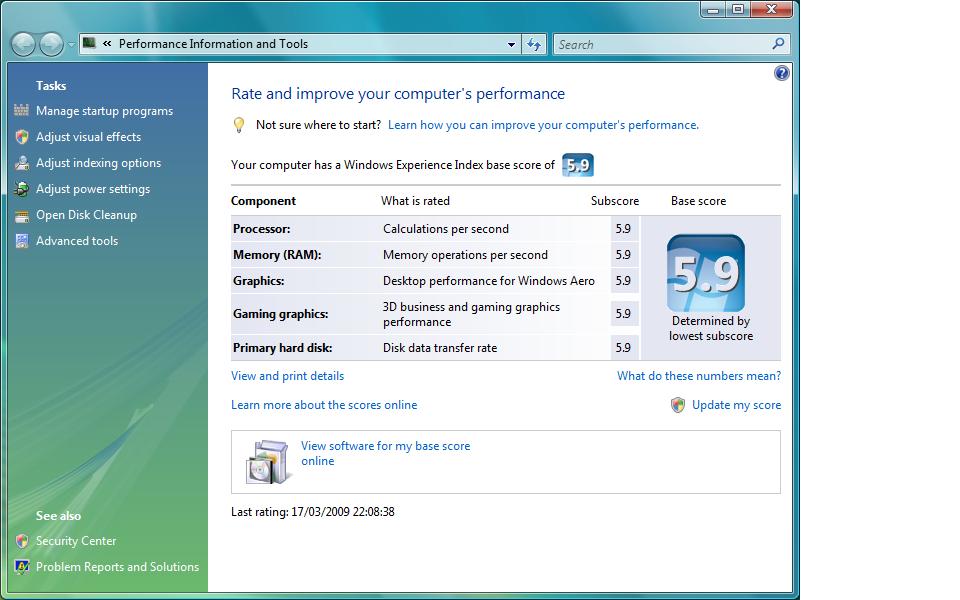Click the Advanced tools icon

(21, 241)
